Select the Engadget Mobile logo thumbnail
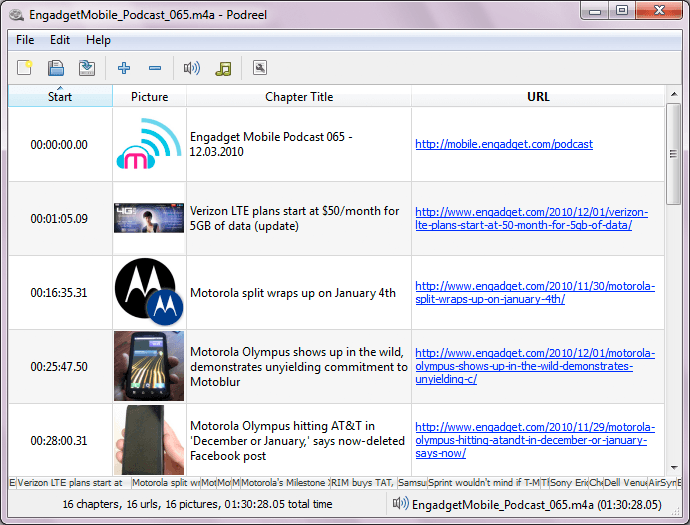 coord(149,144)
